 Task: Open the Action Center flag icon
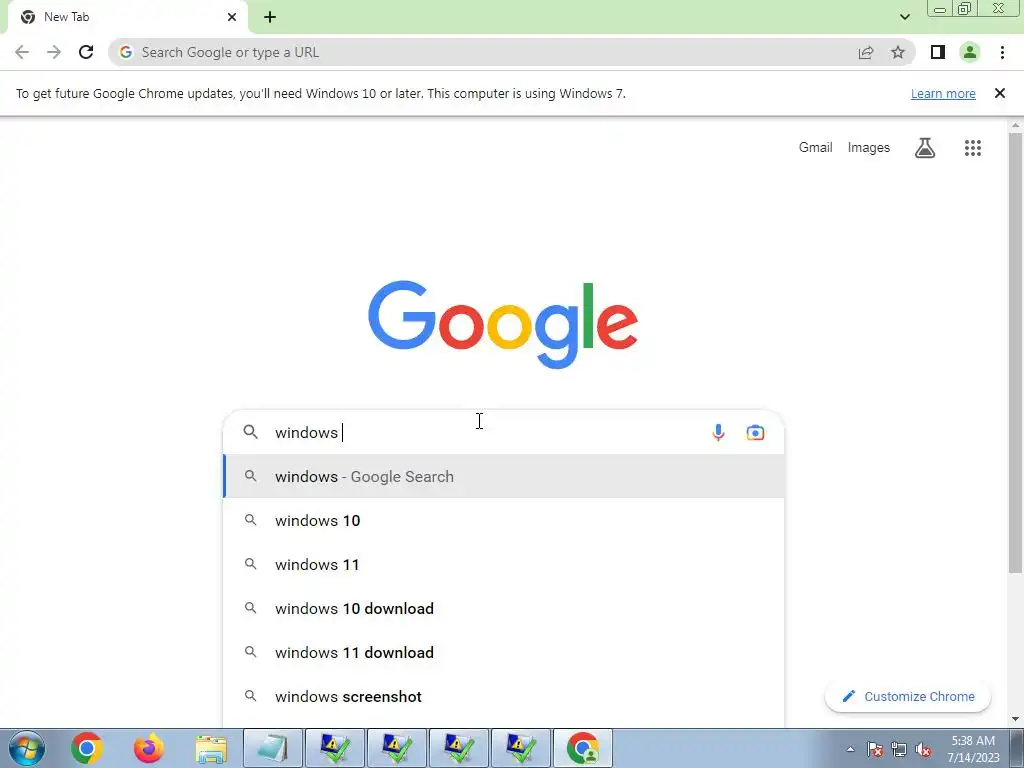pos(875,749)
